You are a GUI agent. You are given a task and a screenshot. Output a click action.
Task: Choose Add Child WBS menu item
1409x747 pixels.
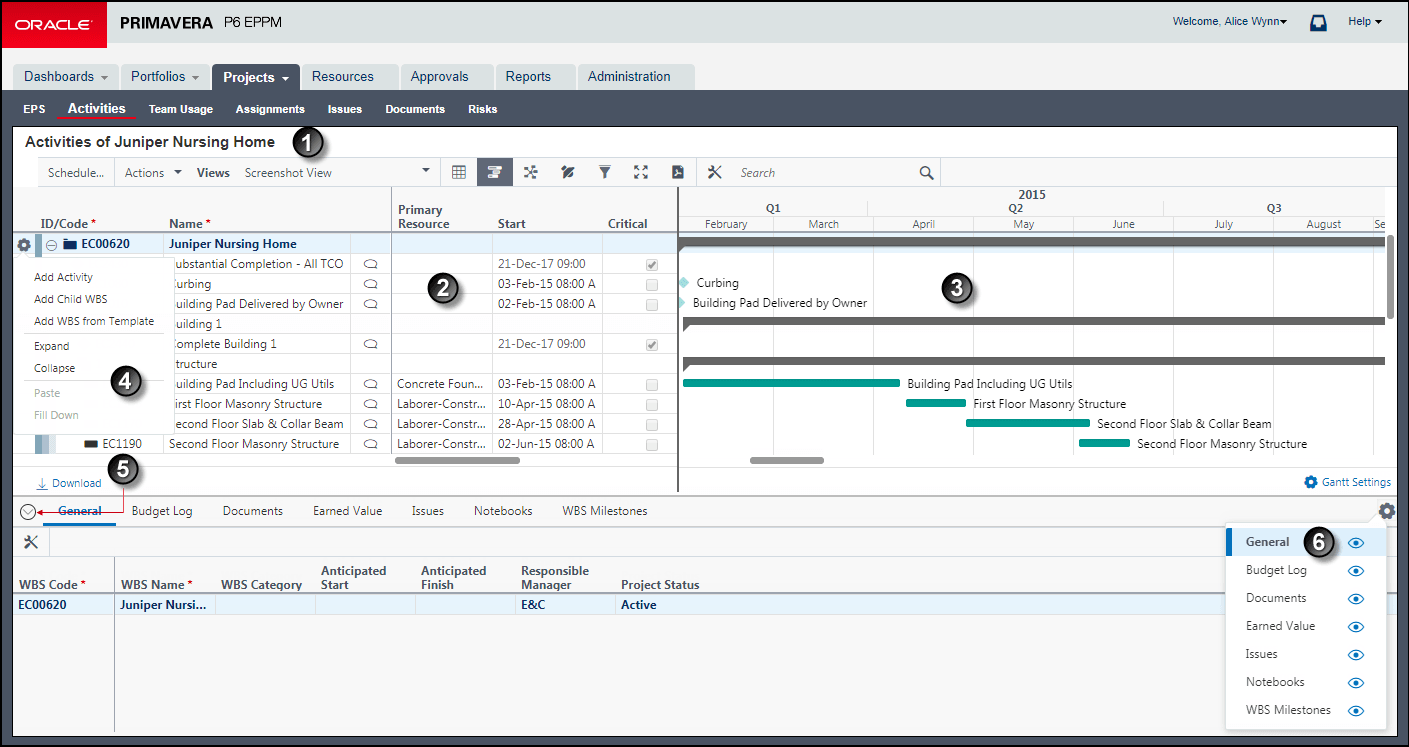coord(70,299)
